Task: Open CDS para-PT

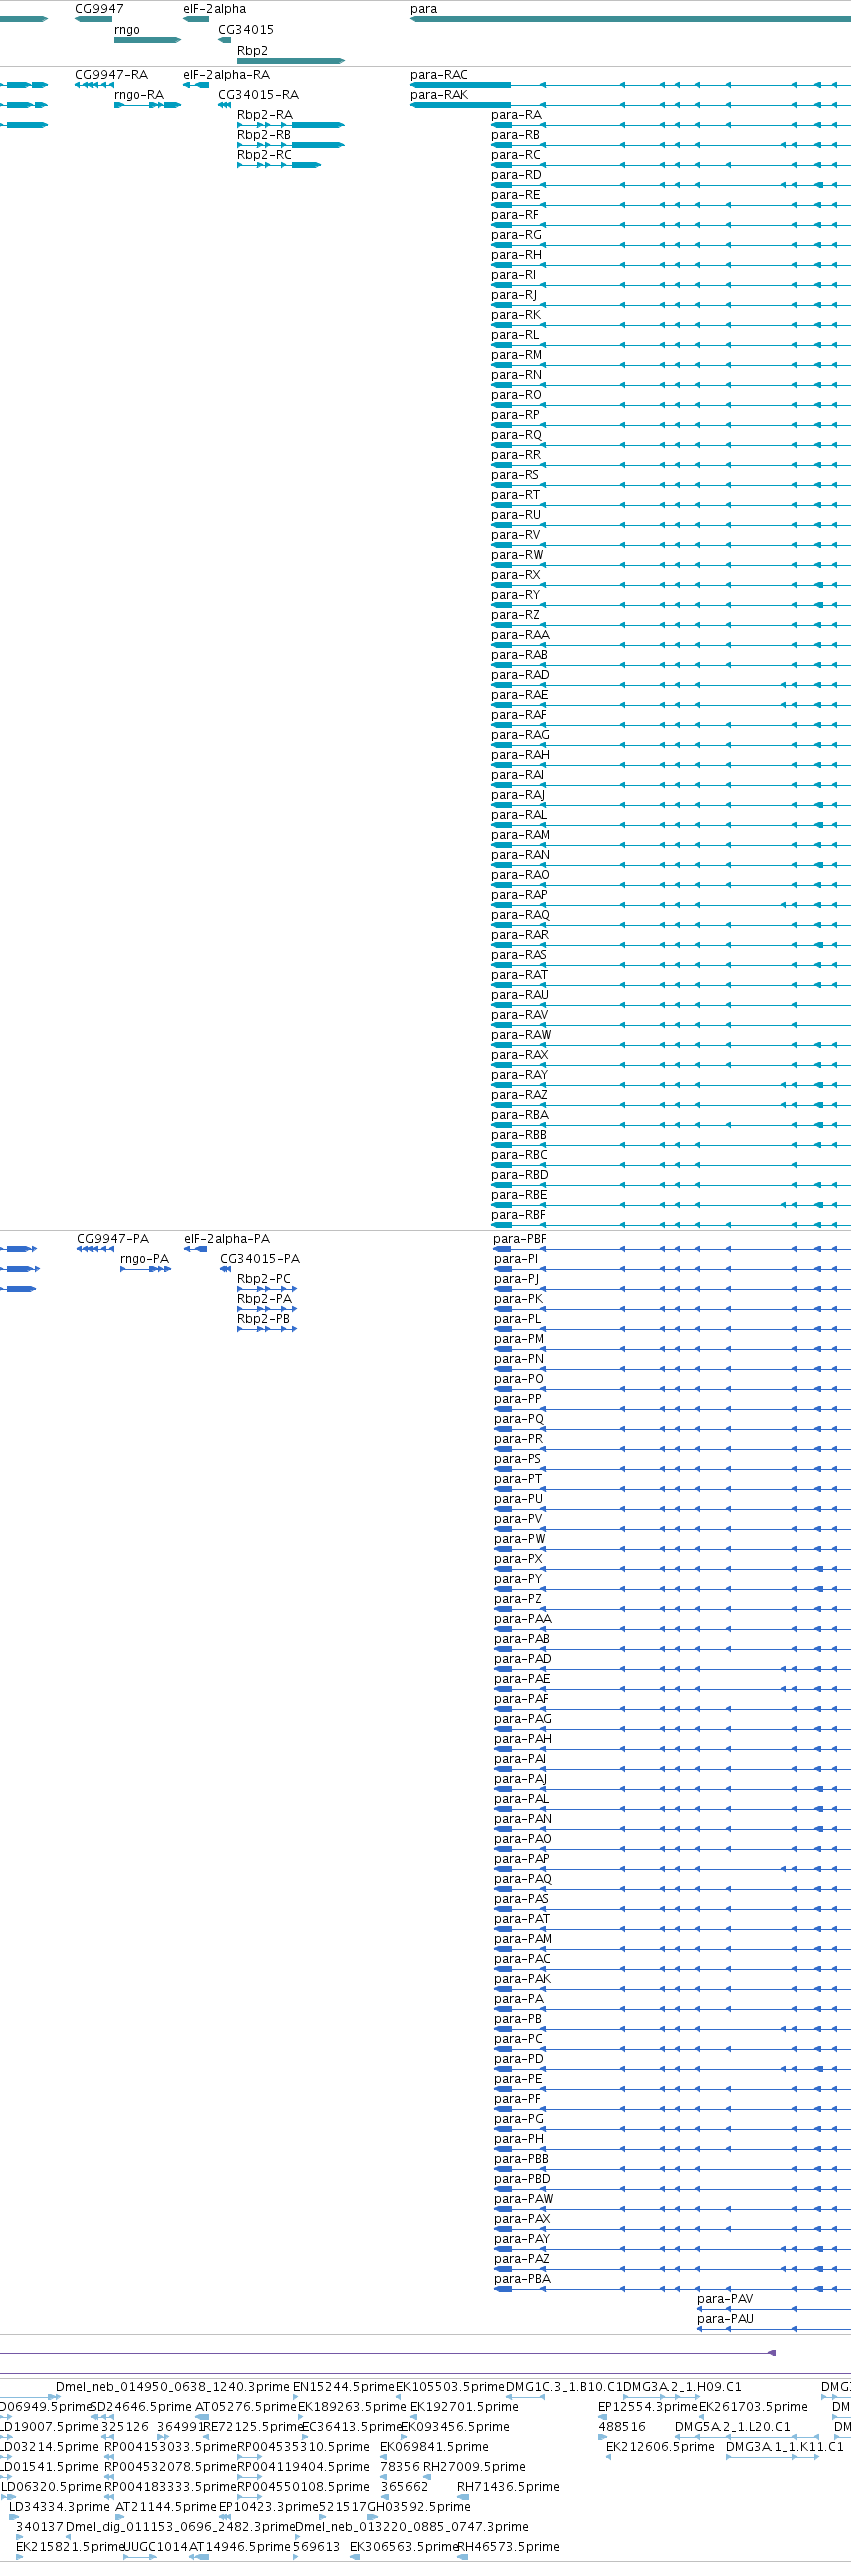Action: [x=518, y=1479]
